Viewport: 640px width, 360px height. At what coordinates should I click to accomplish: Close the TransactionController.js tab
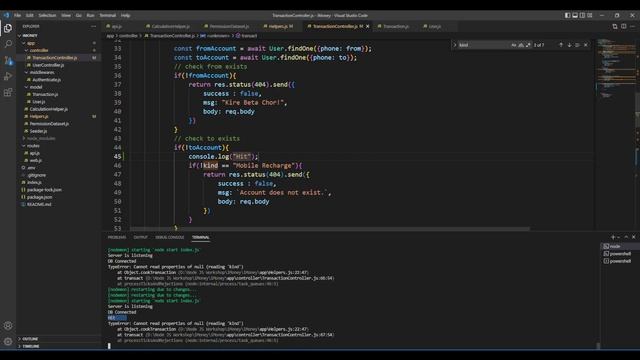(x=368, y=26)
